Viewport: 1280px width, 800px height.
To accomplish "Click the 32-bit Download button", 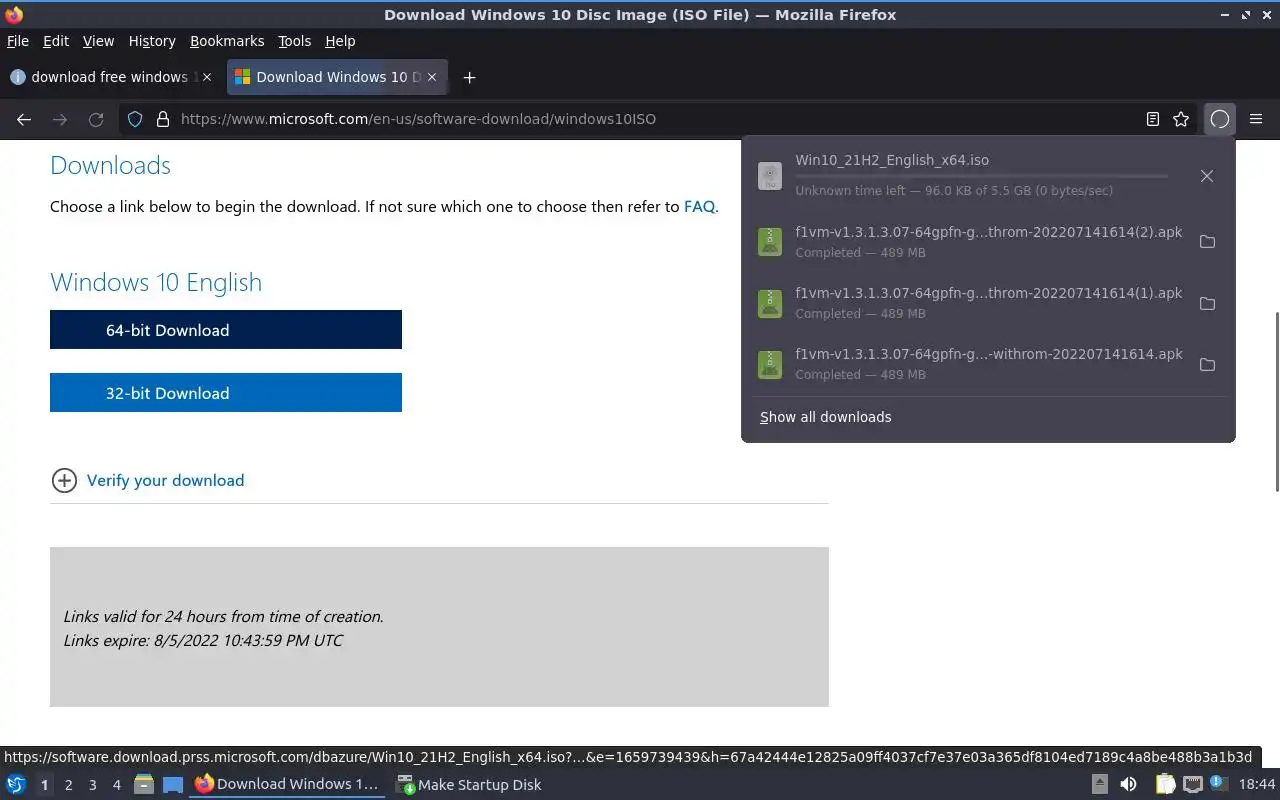I will pyautogui.click(x=226, y=393).
